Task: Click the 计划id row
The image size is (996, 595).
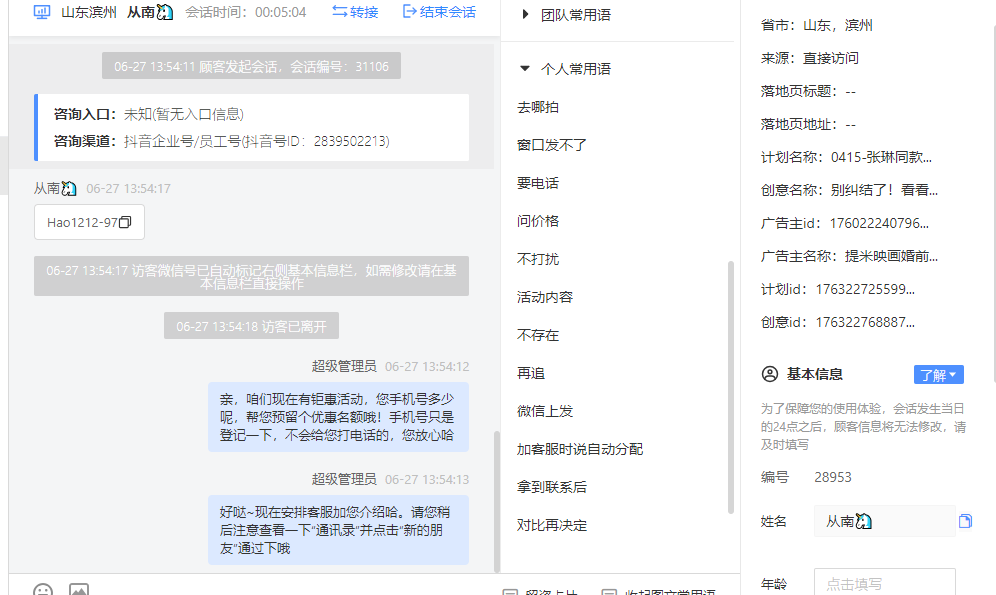Action: (x=838, y=290)
